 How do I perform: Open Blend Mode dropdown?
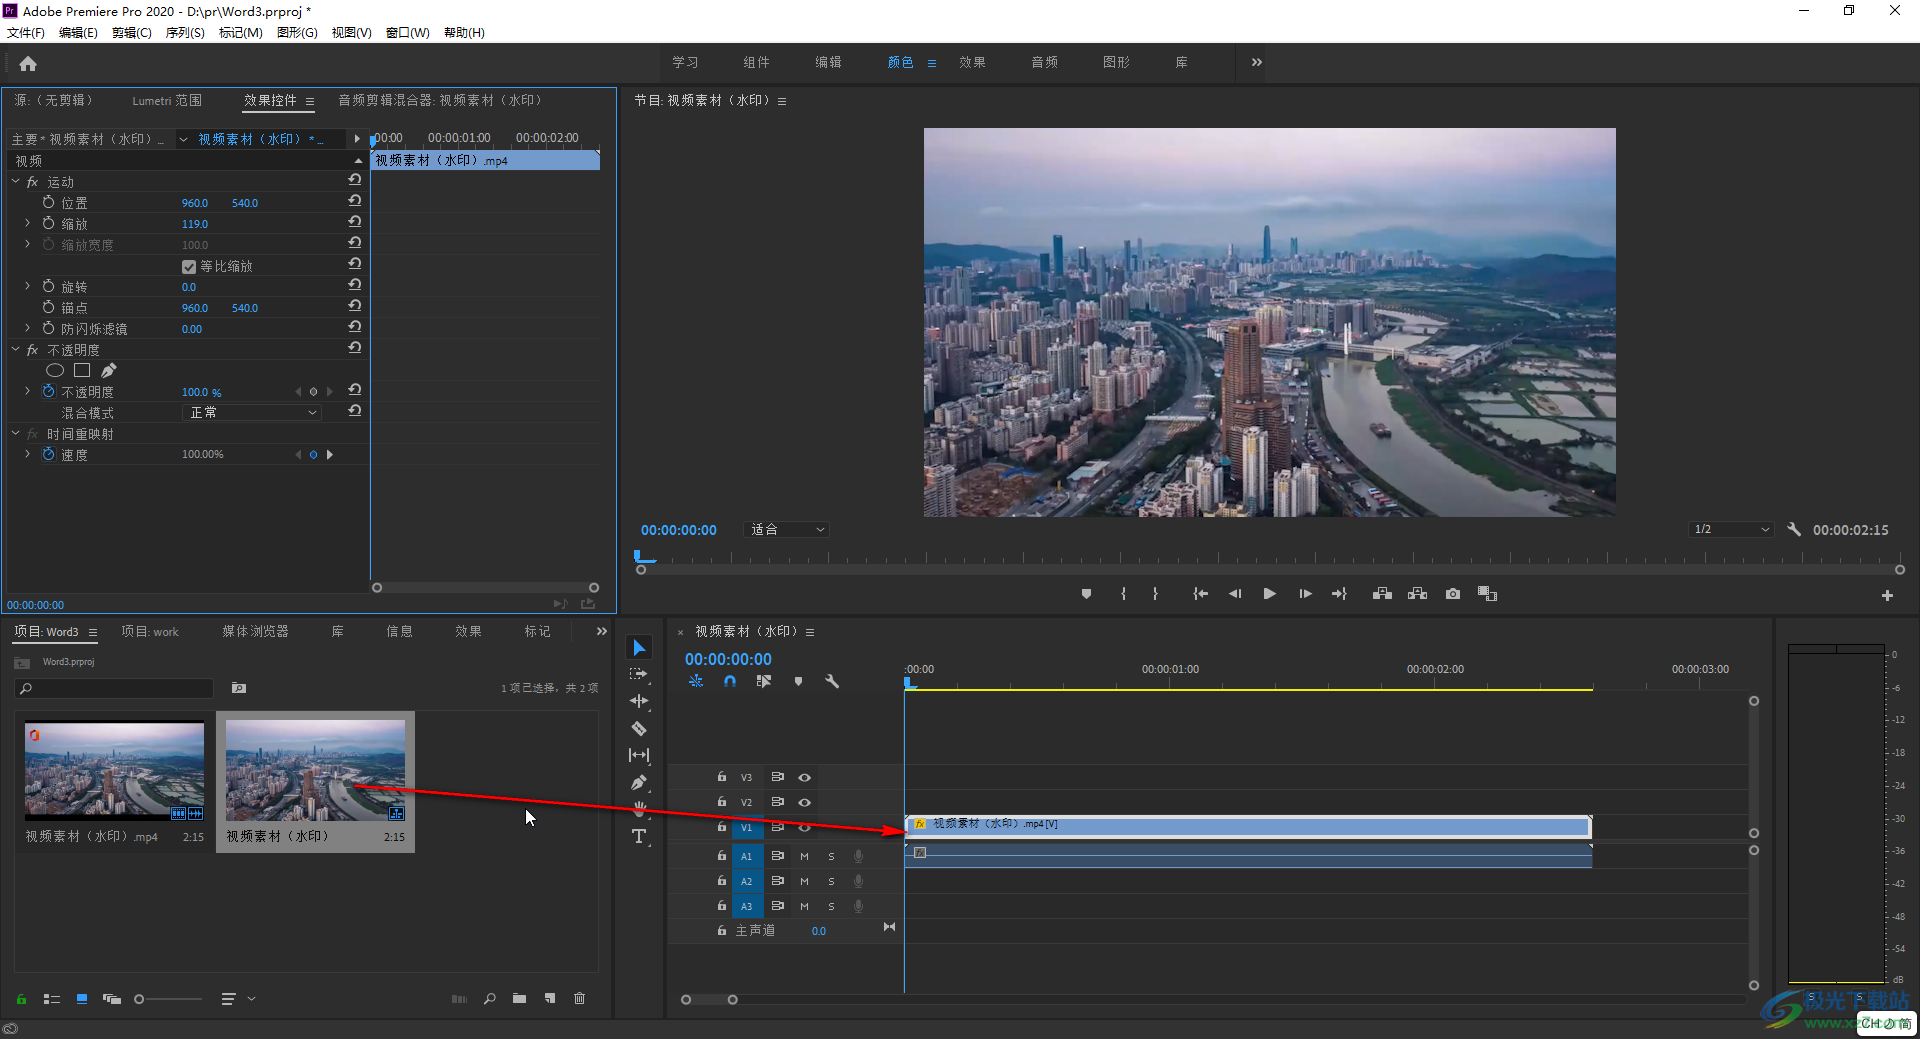click(x=252, y=413)
